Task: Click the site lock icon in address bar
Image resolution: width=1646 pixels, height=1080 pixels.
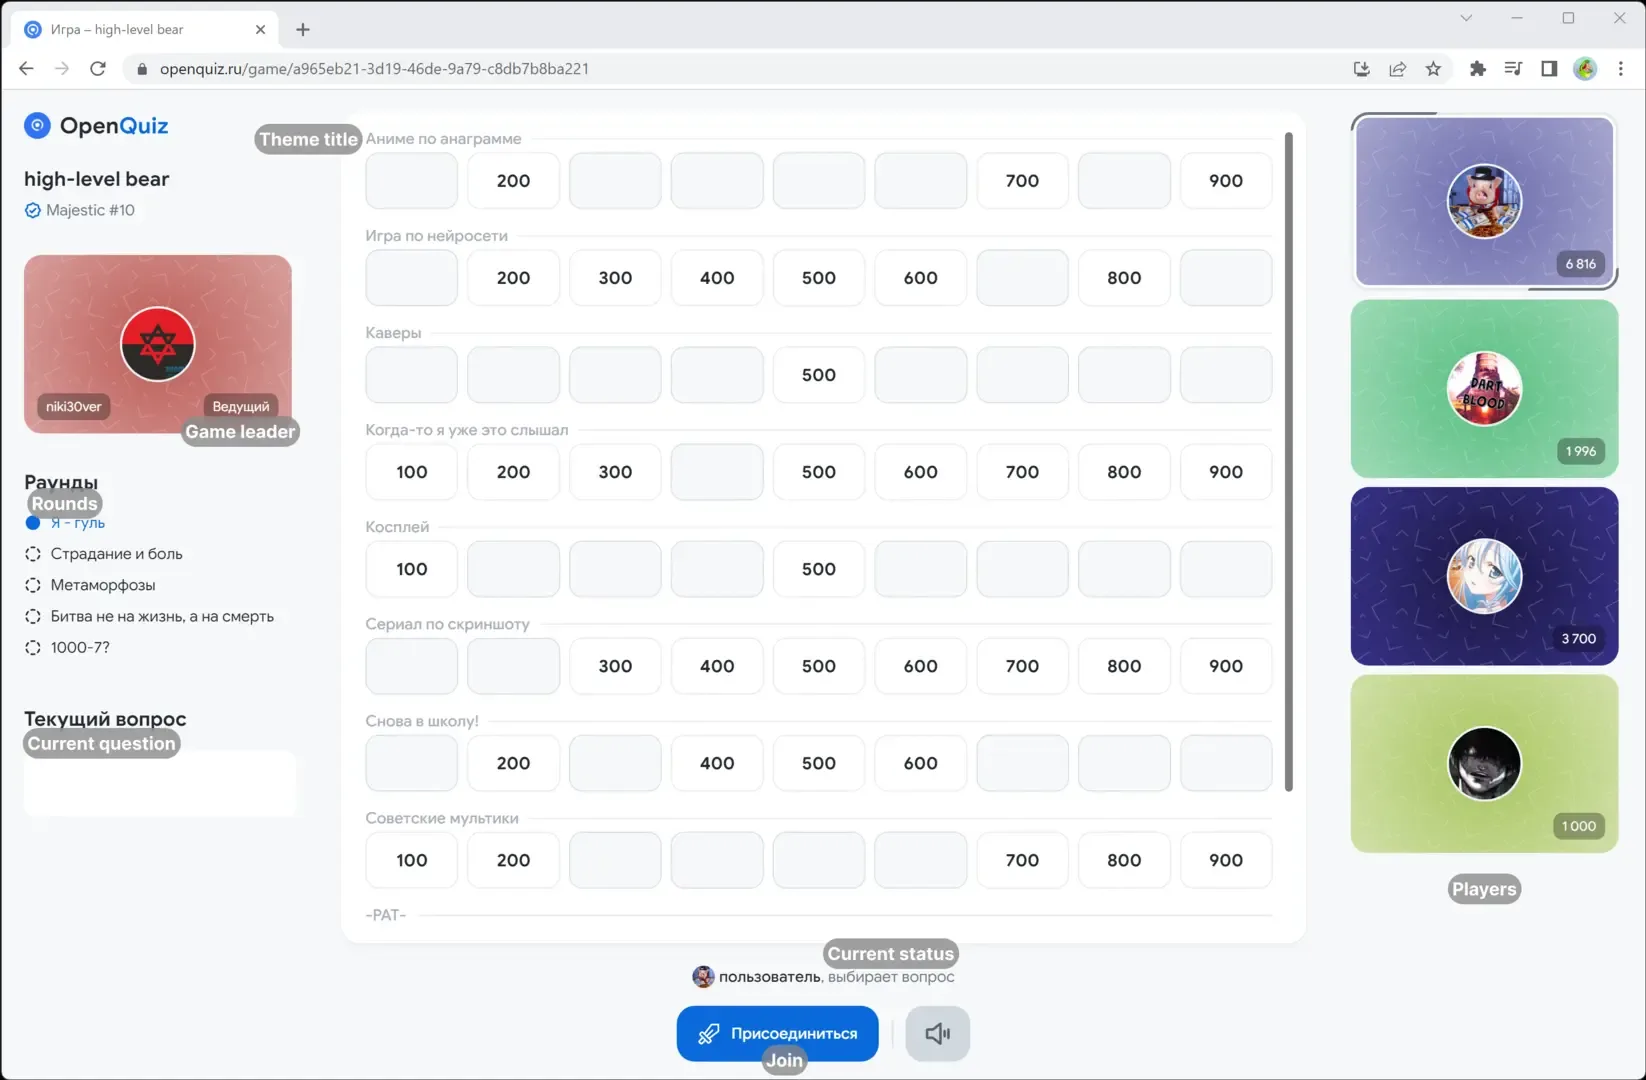Action: tap(141, 69)
